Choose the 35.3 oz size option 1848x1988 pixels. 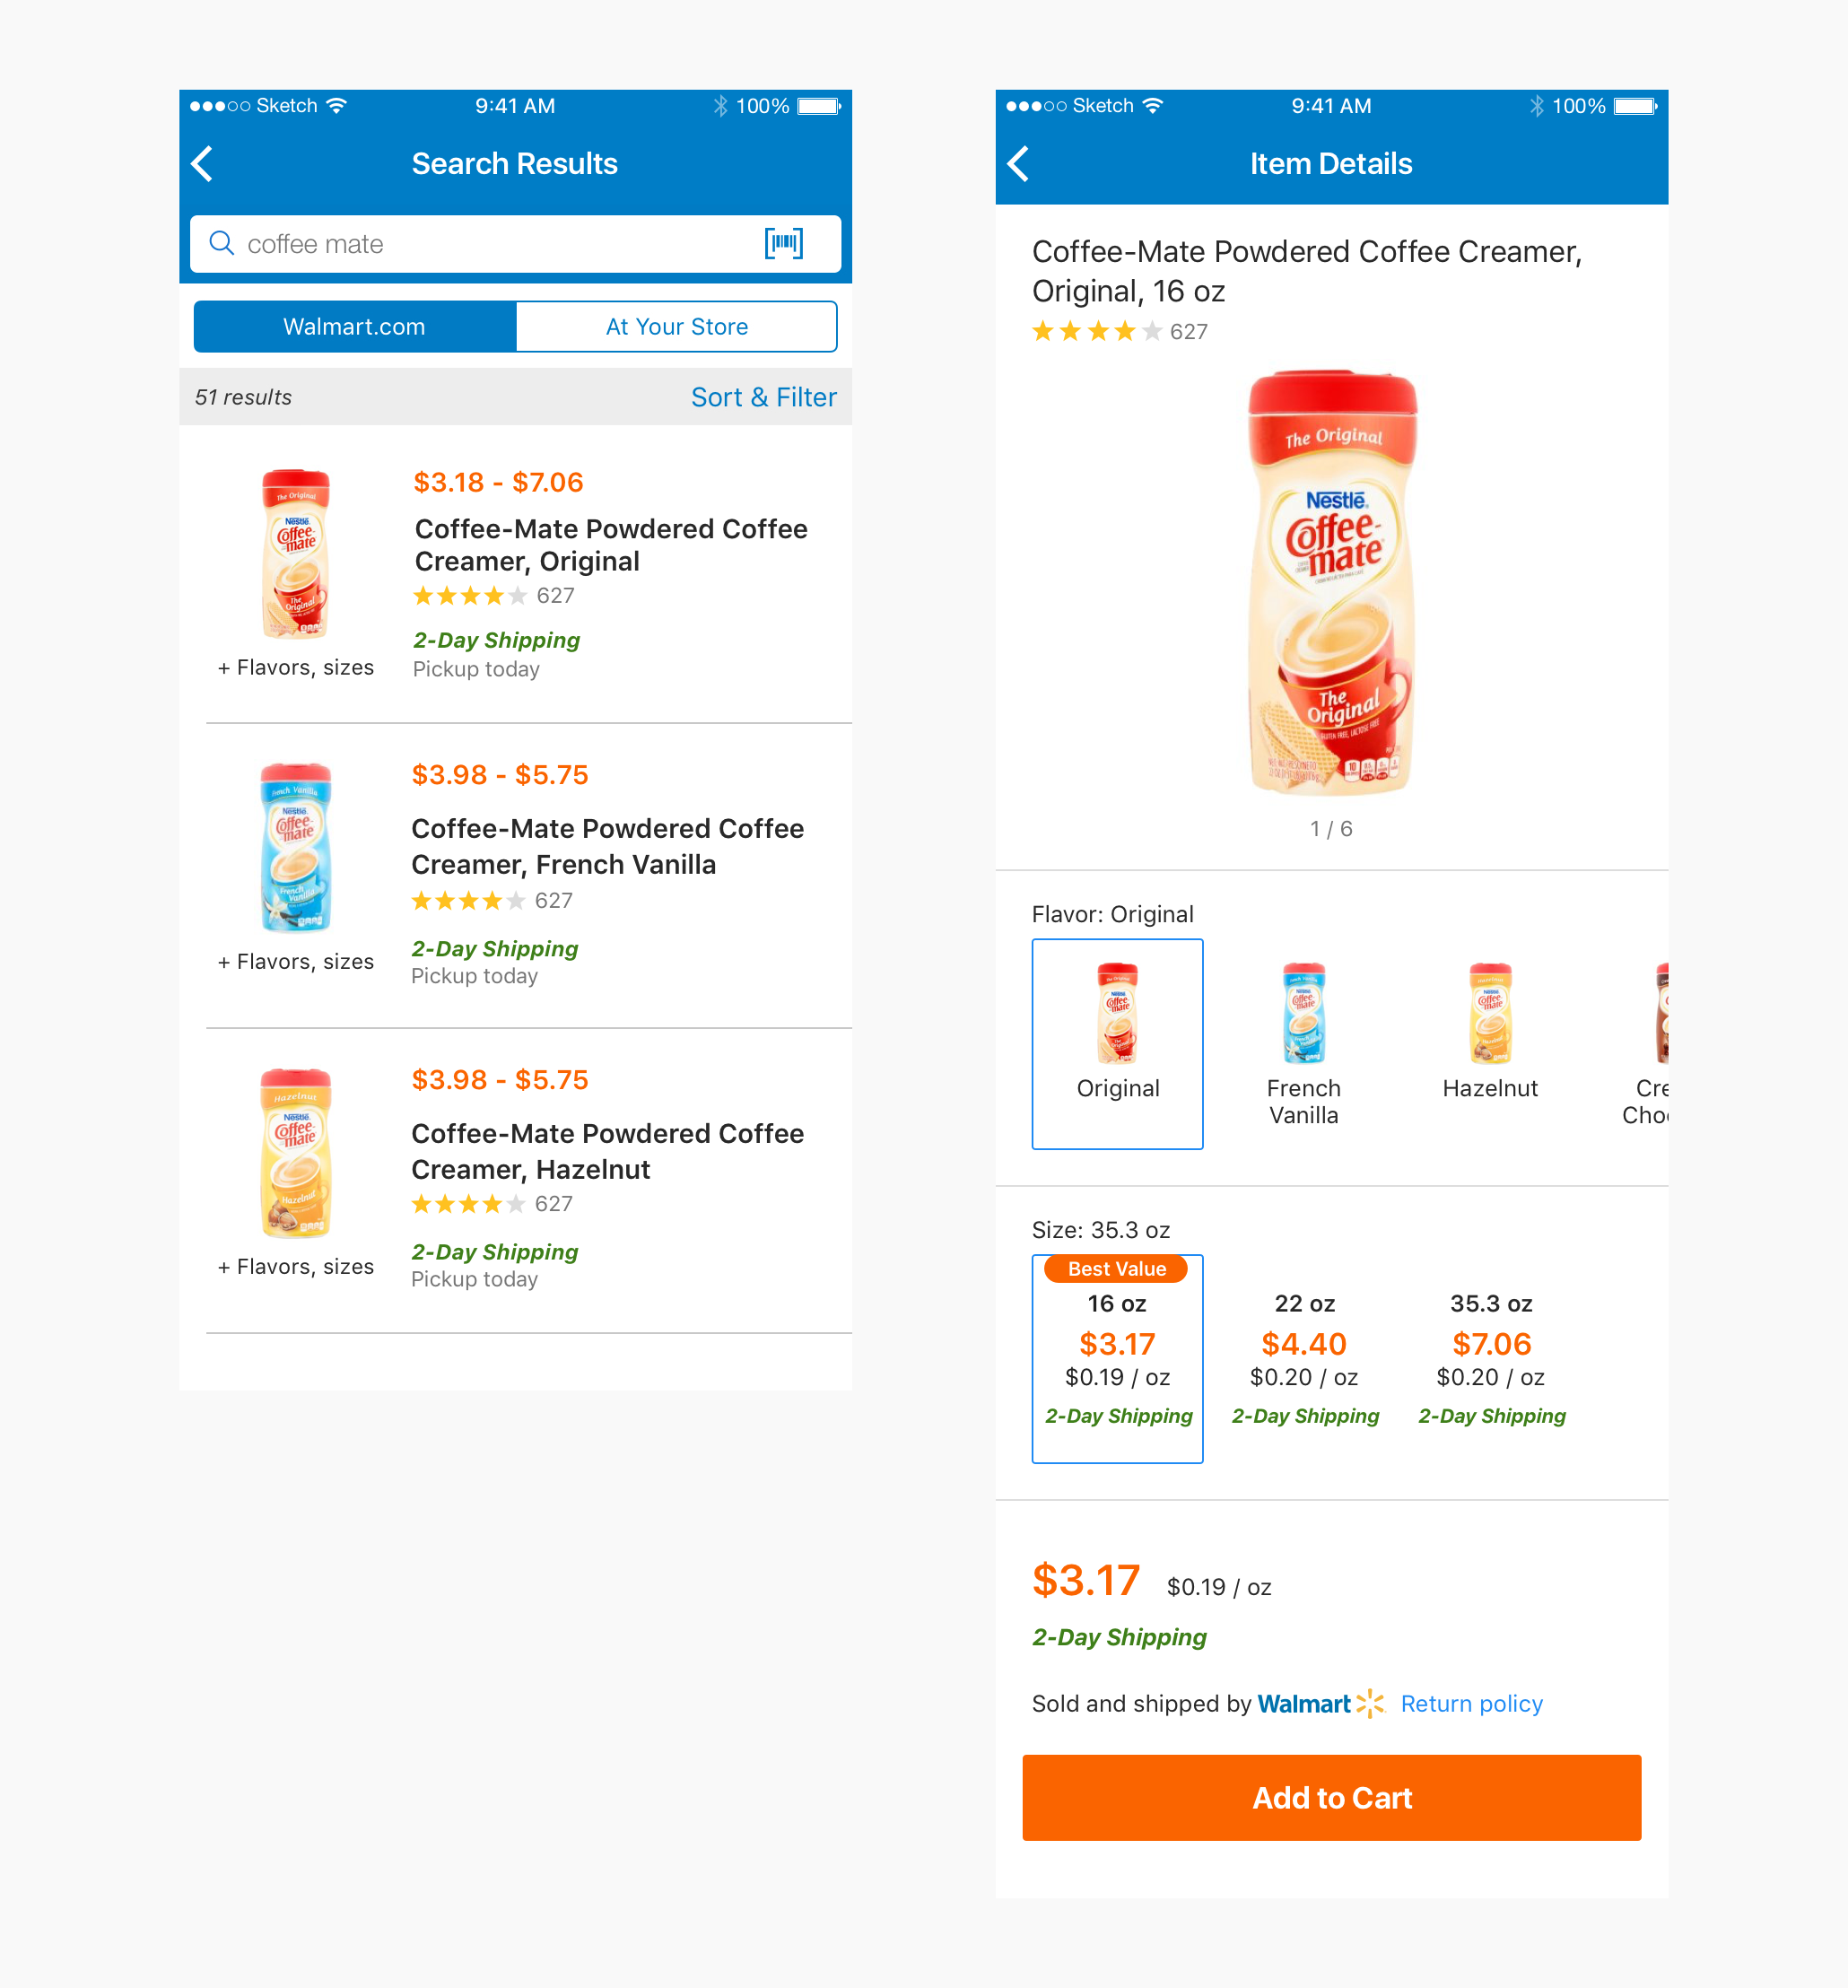coord(1491,1357)
